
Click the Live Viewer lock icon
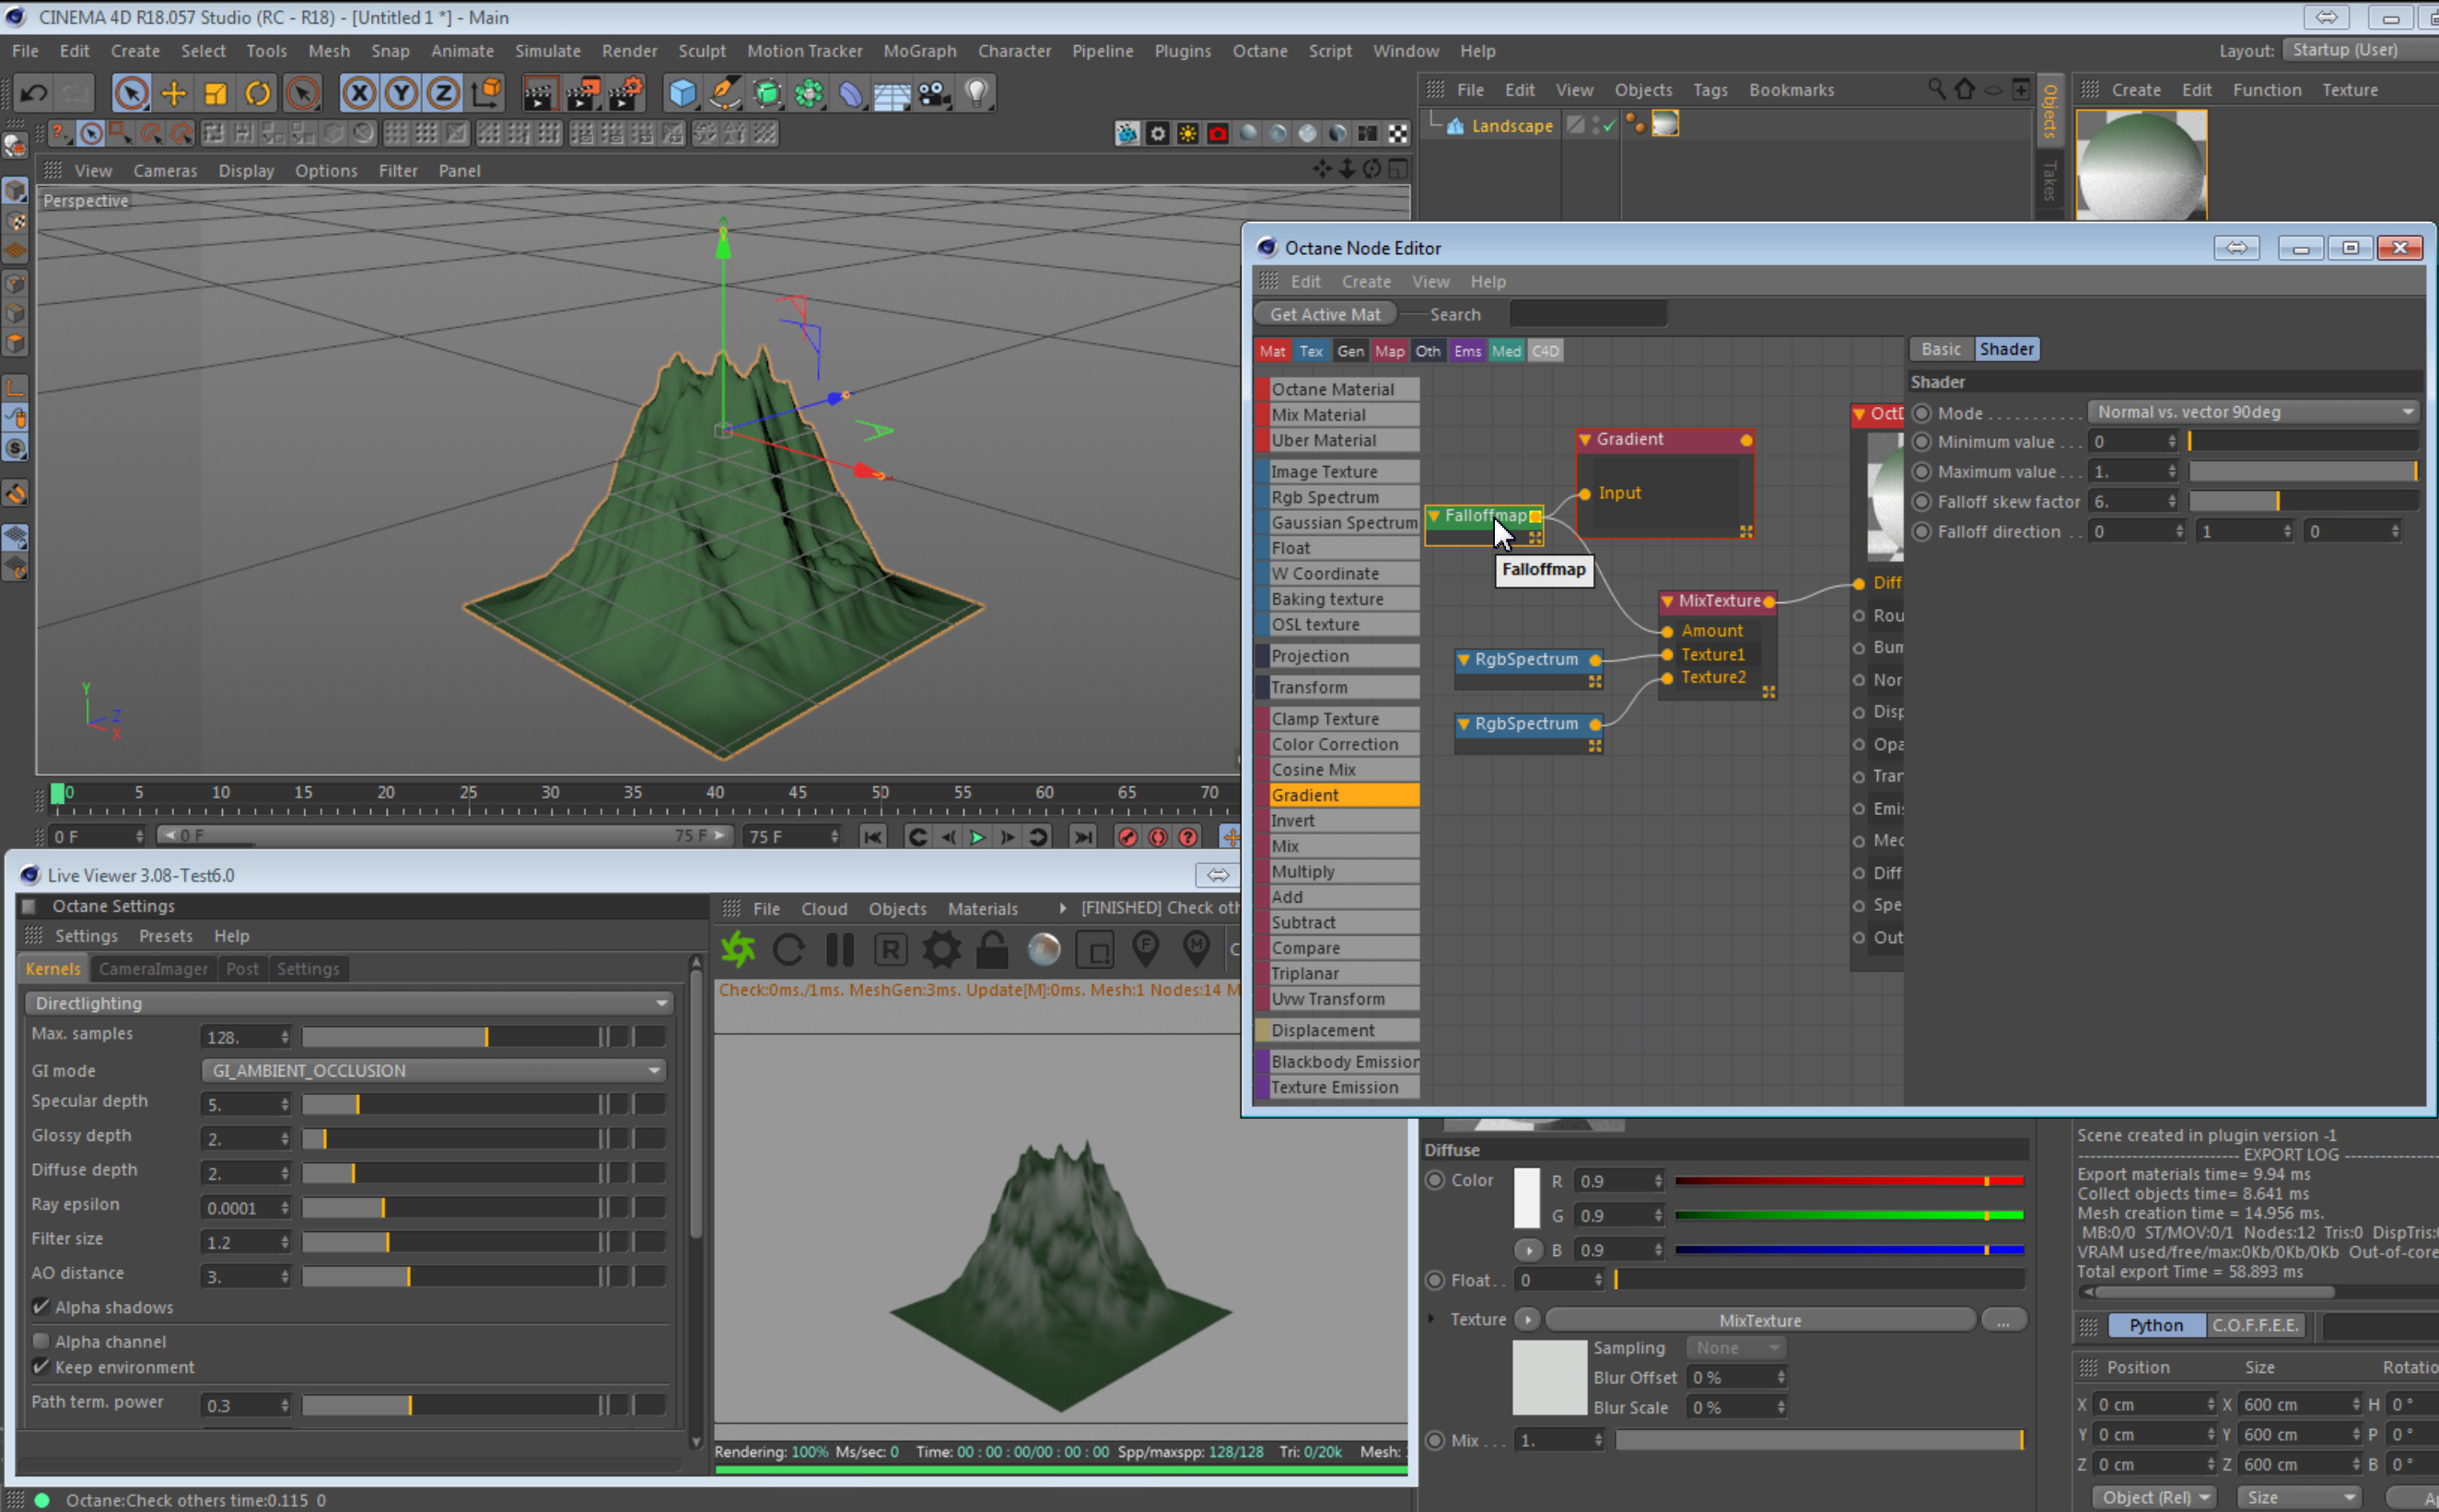992,949
